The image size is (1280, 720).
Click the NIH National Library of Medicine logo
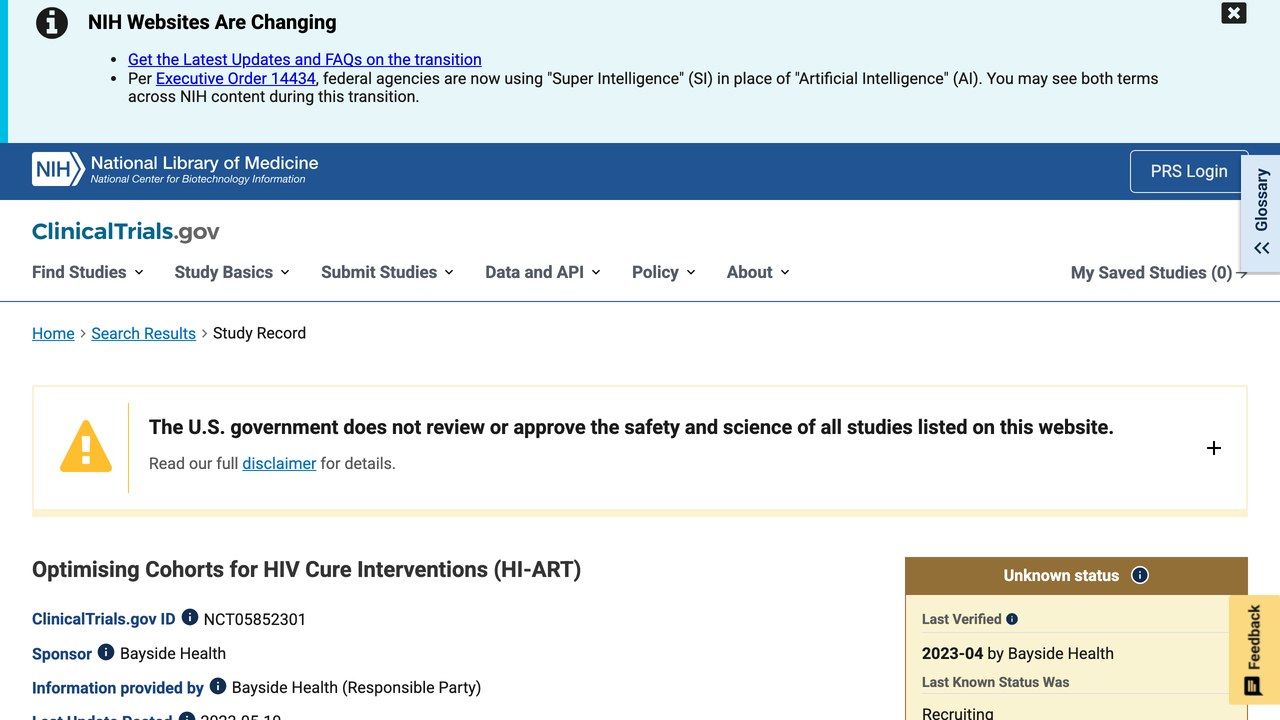[175, 169]
